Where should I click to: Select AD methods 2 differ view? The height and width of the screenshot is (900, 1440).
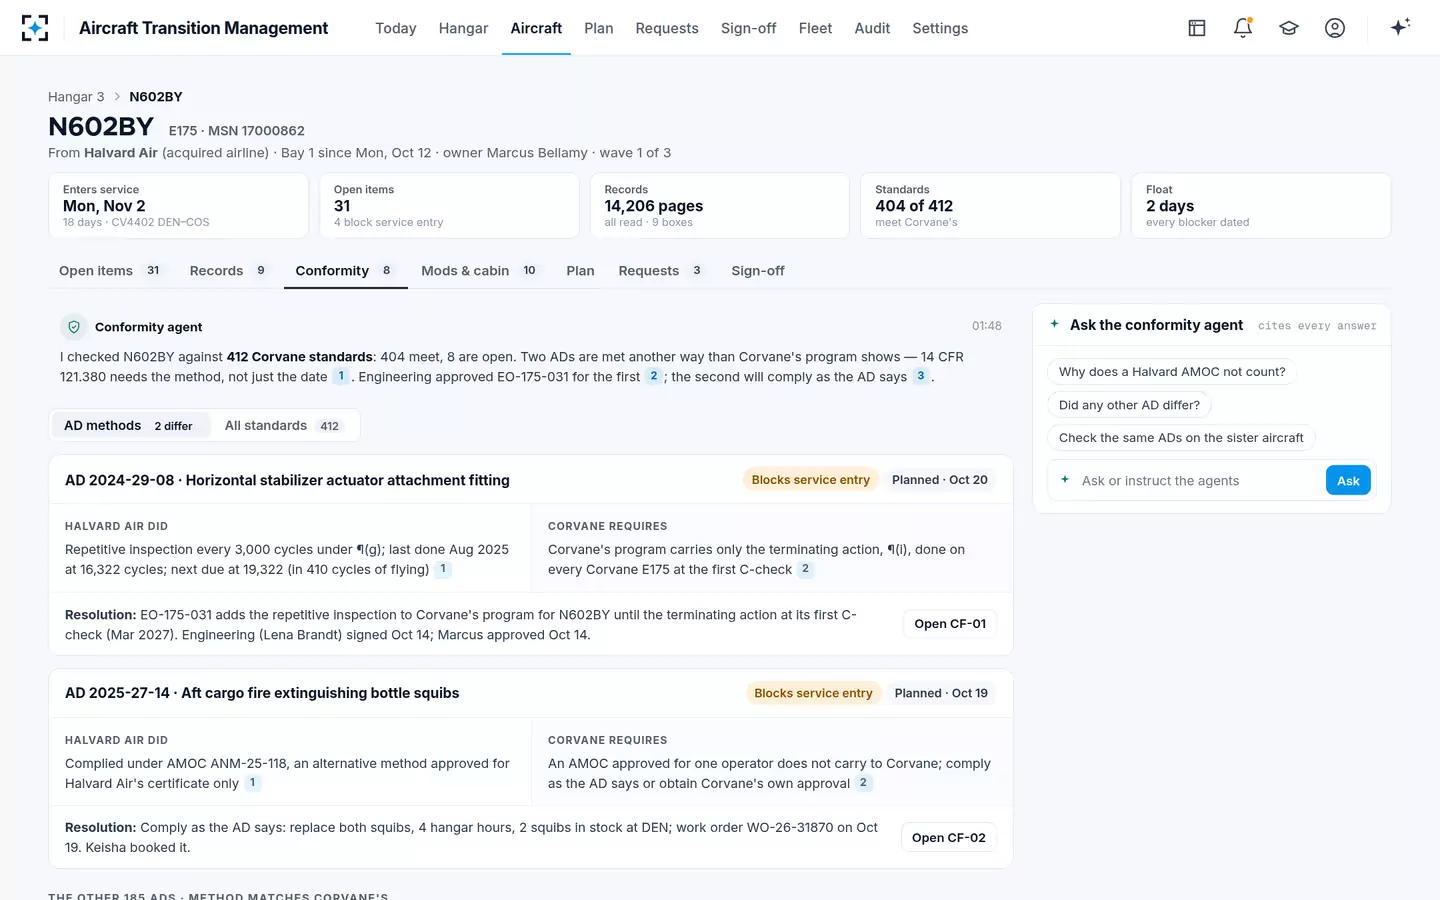pos(130,425)
